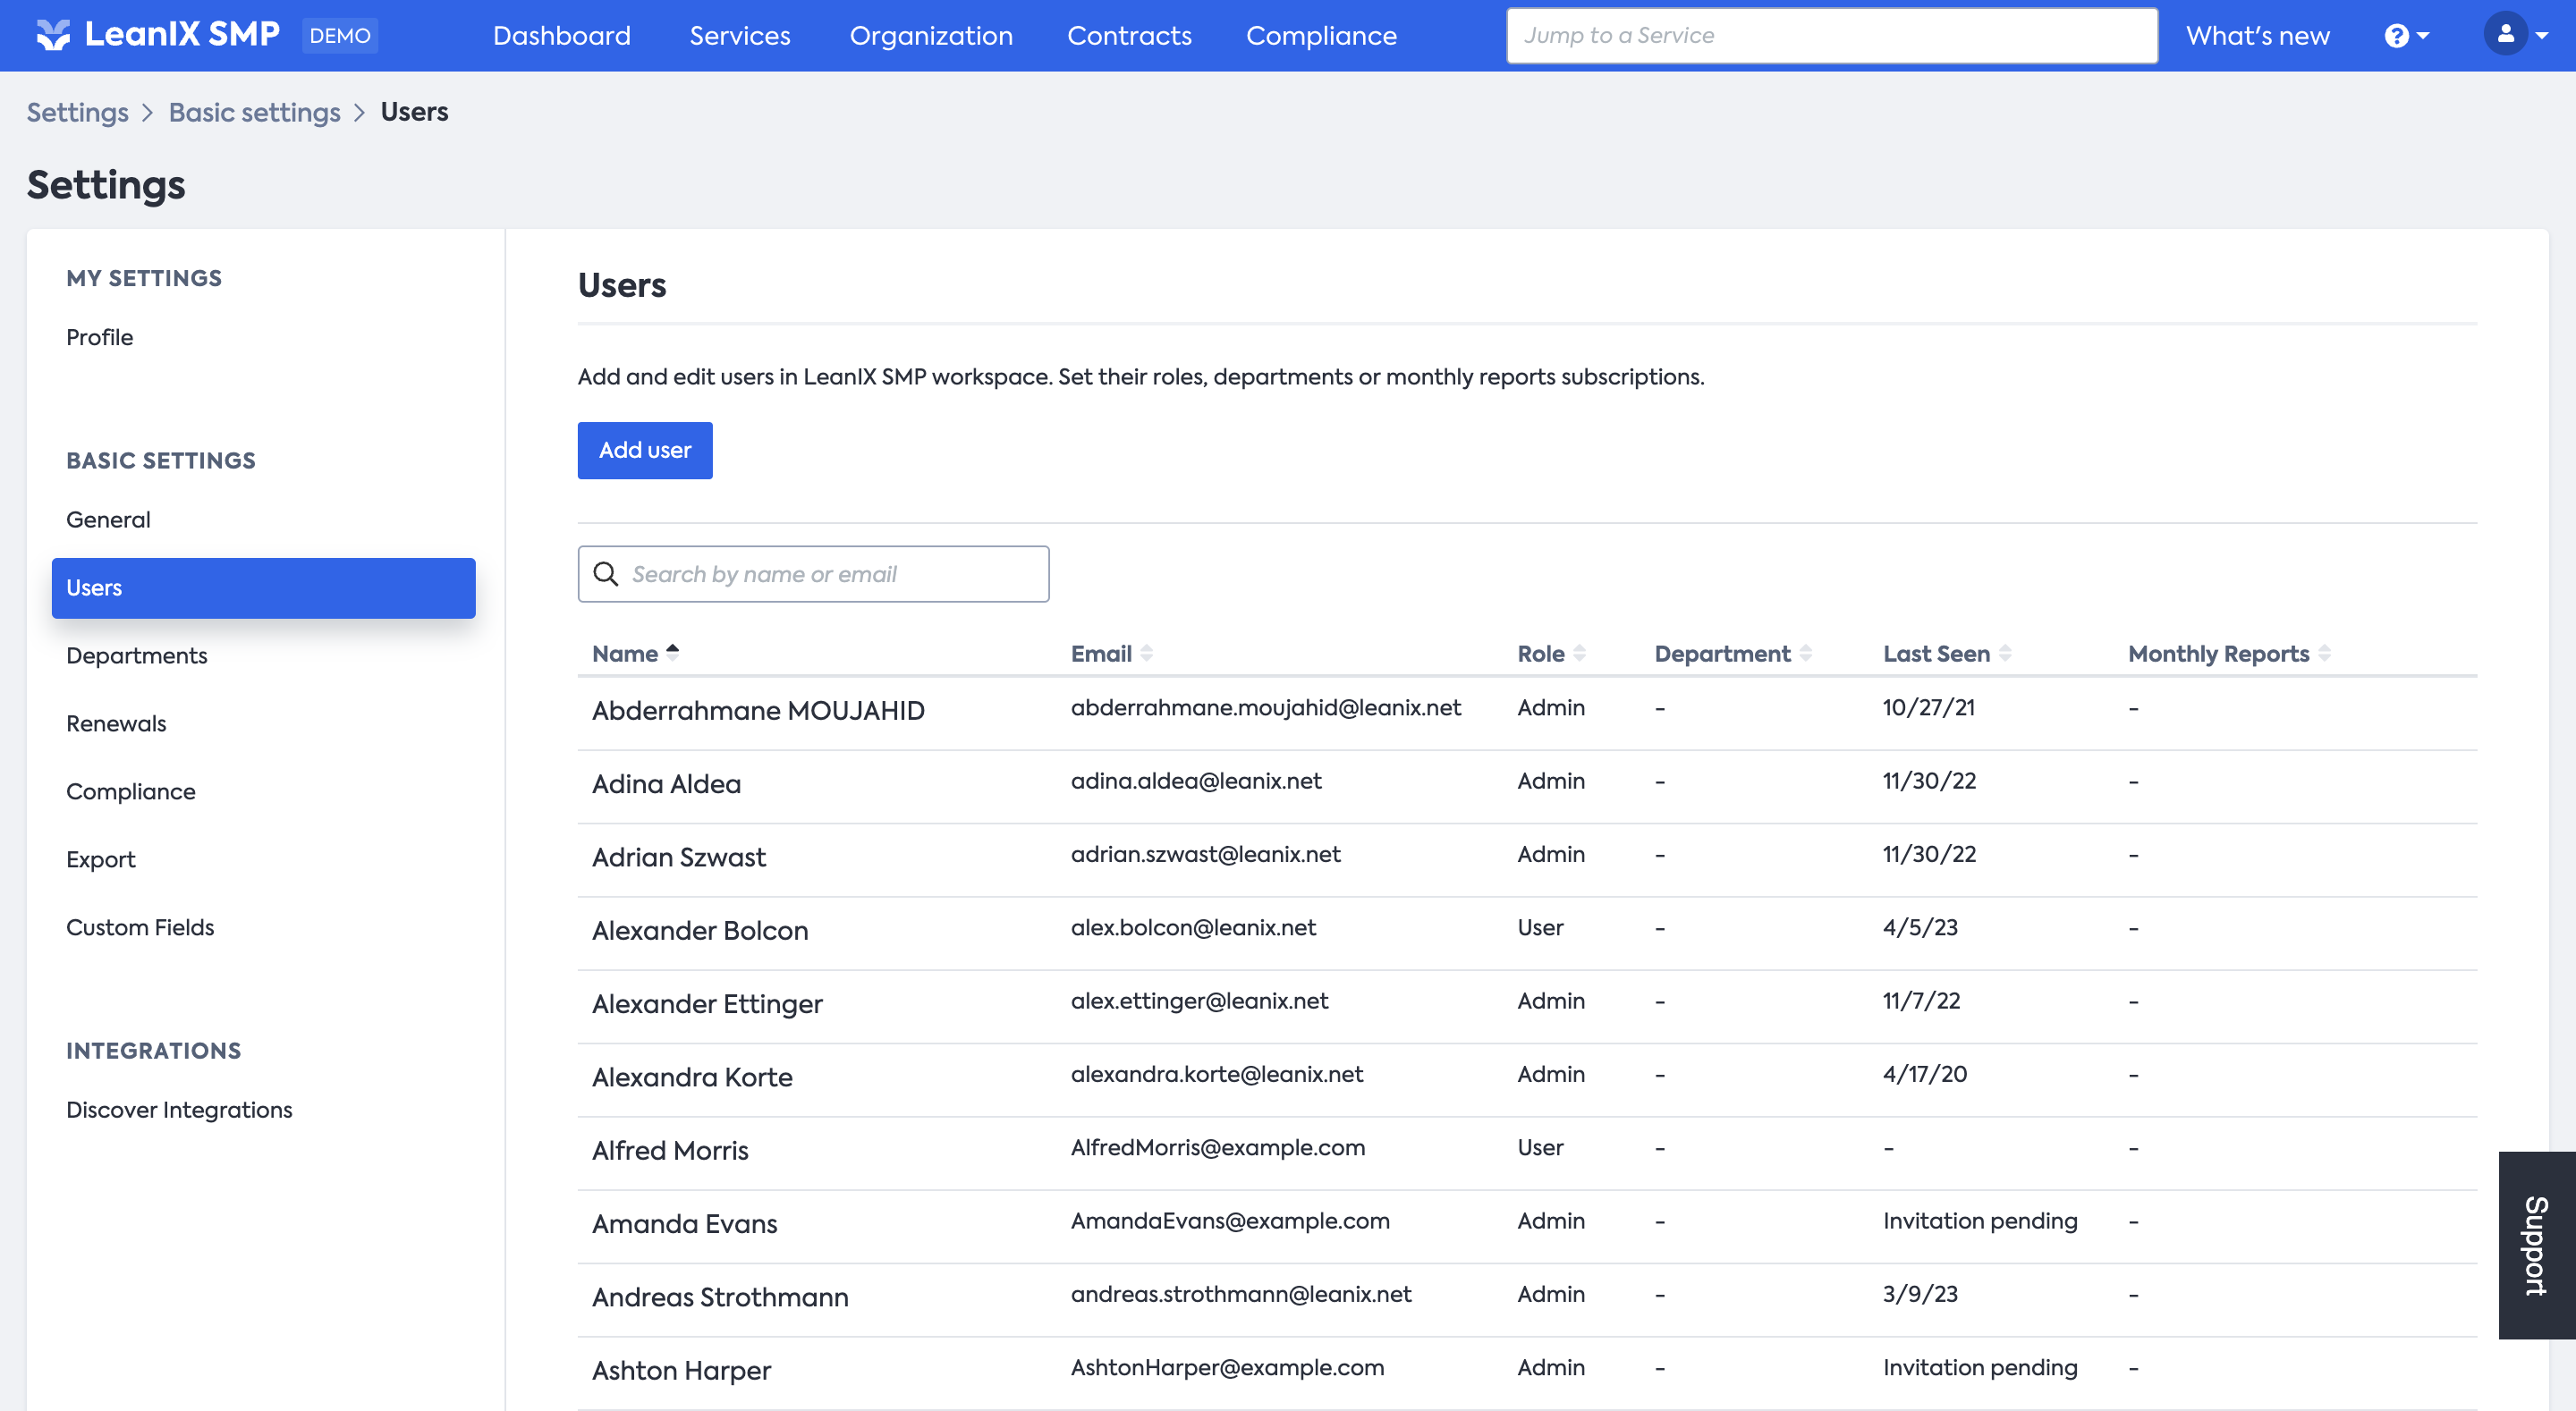Screen dimensions: 2576x1411
Task: Sort users by Department column
Action: coord(1806,654)
